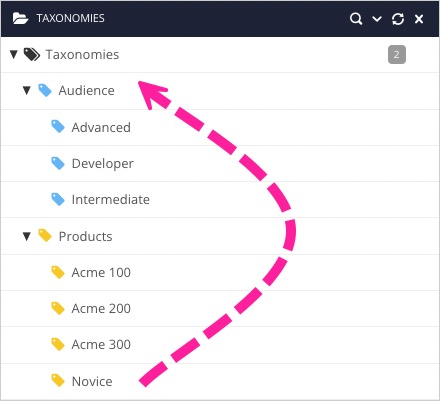Collapse the root Taxonomies tree node

[x=13, y=54]
